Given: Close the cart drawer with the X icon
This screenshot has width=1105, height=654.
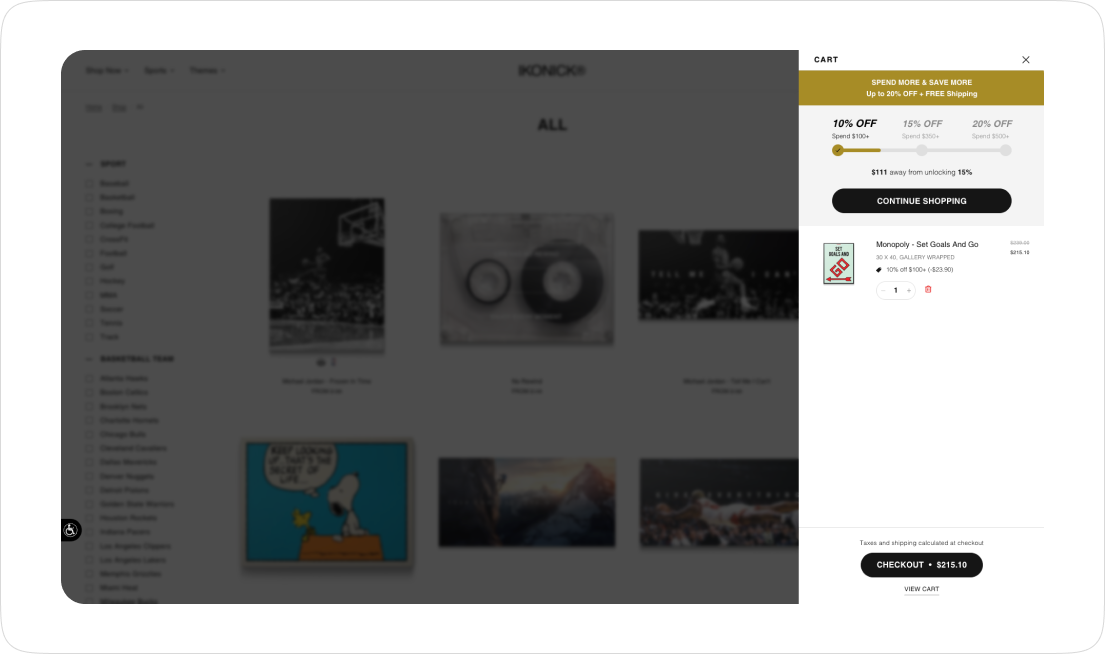Looking at the screenshot, I should (1025, 60).
